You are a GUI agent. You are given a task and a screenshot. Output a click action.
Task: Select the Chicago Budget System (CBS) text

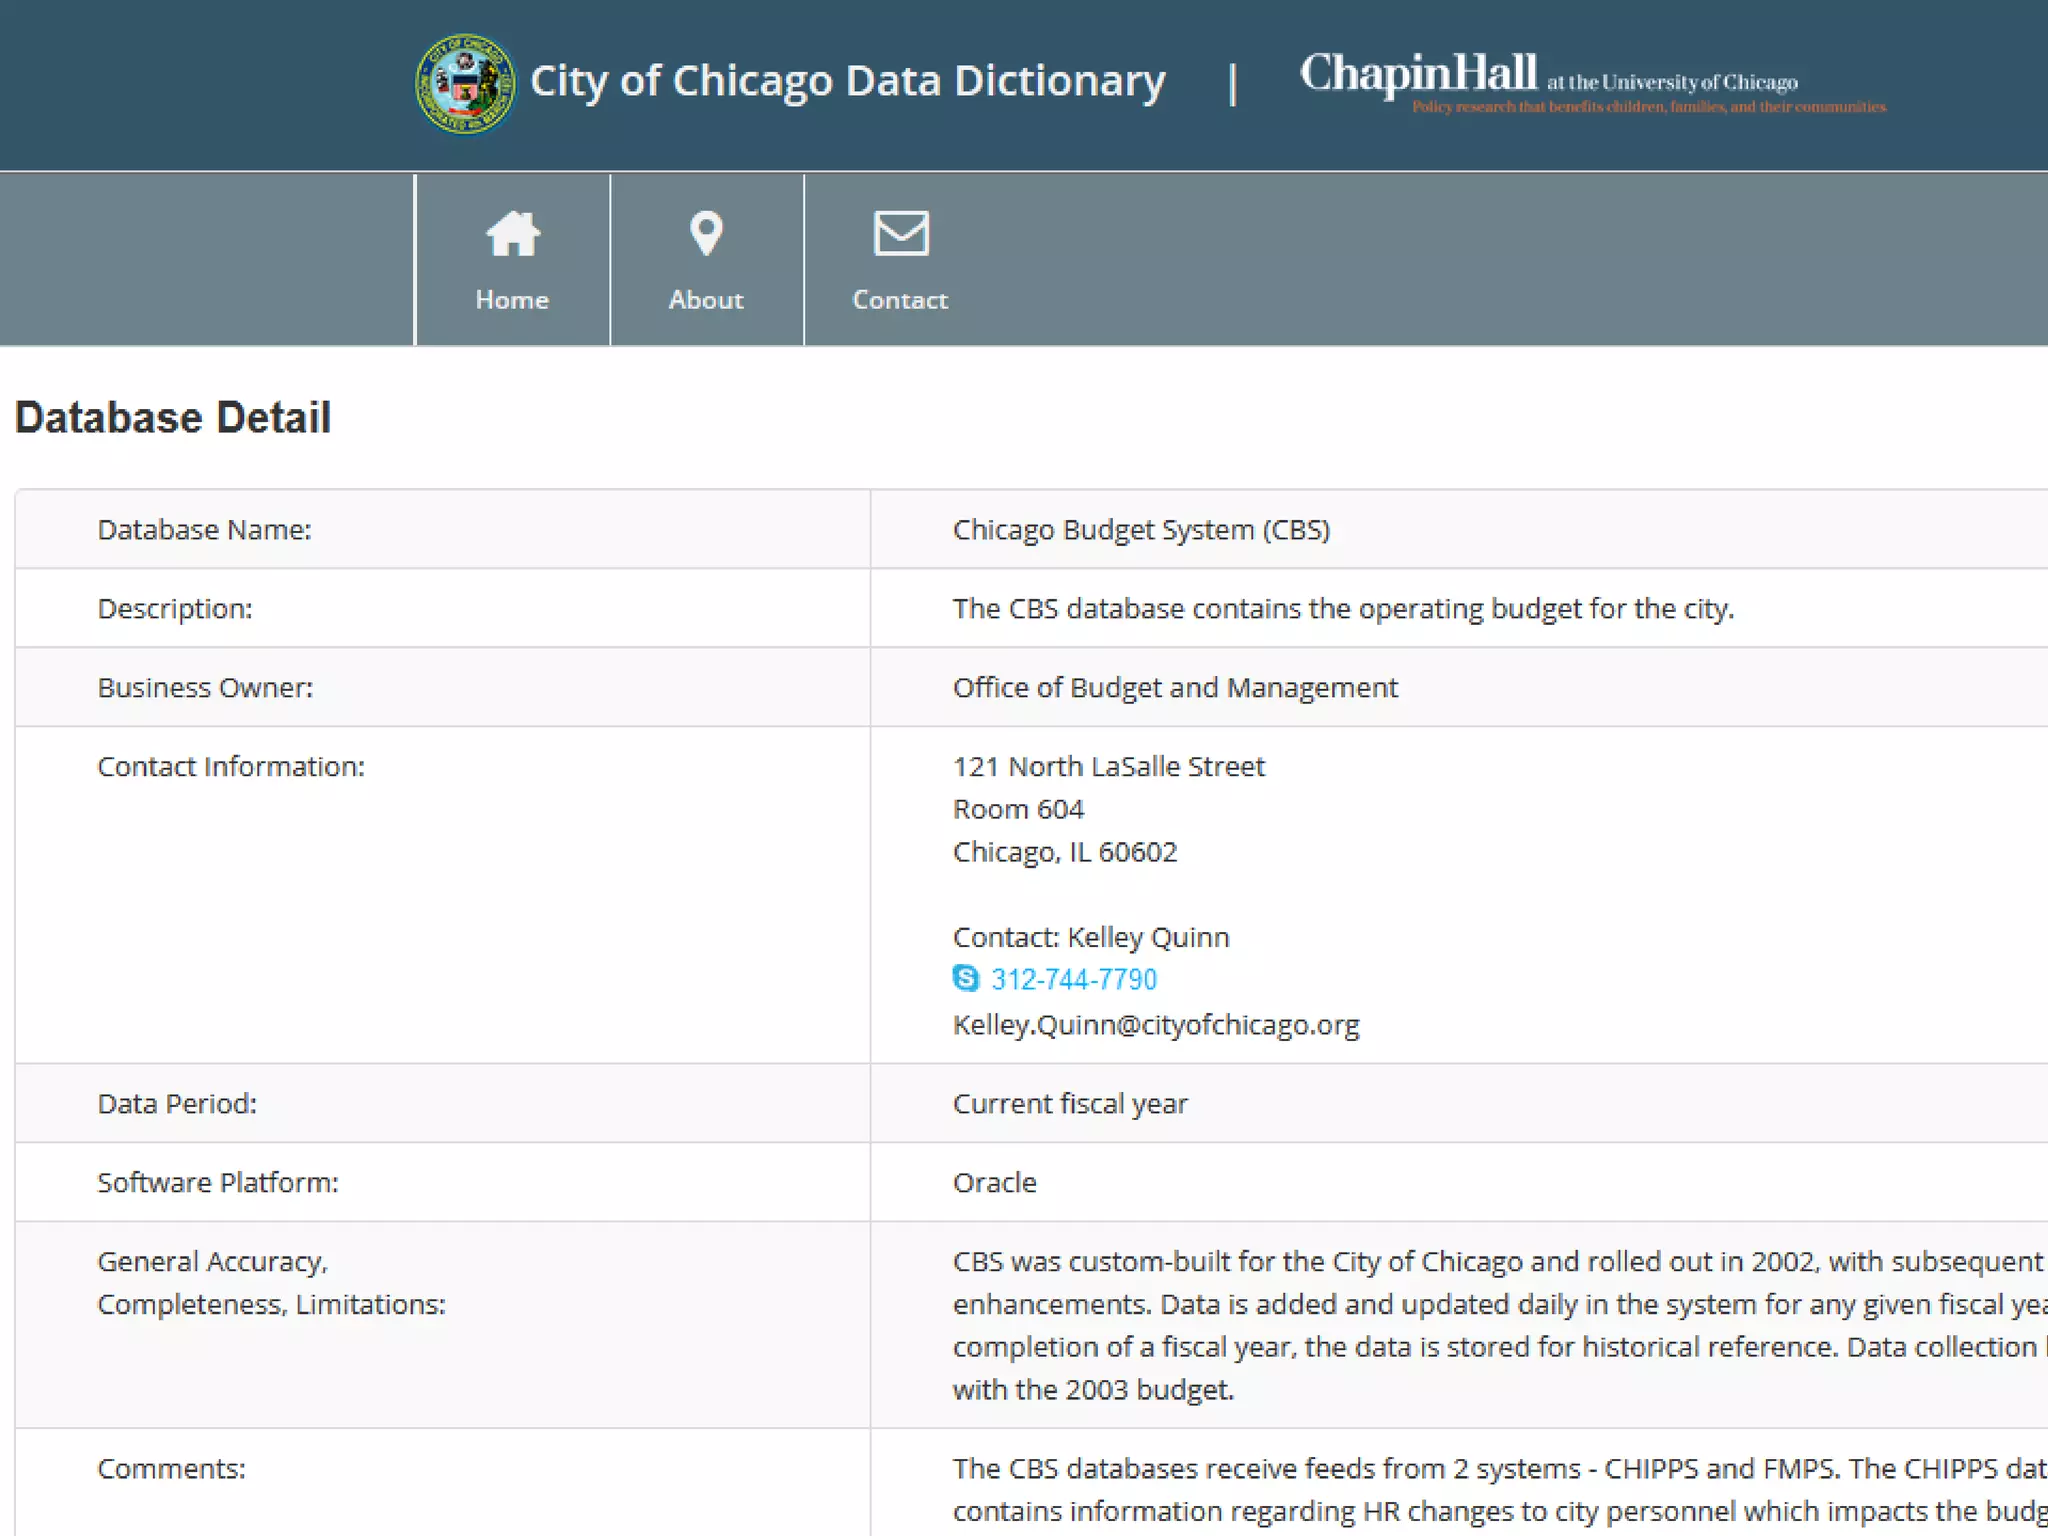tap(1141, 530)
